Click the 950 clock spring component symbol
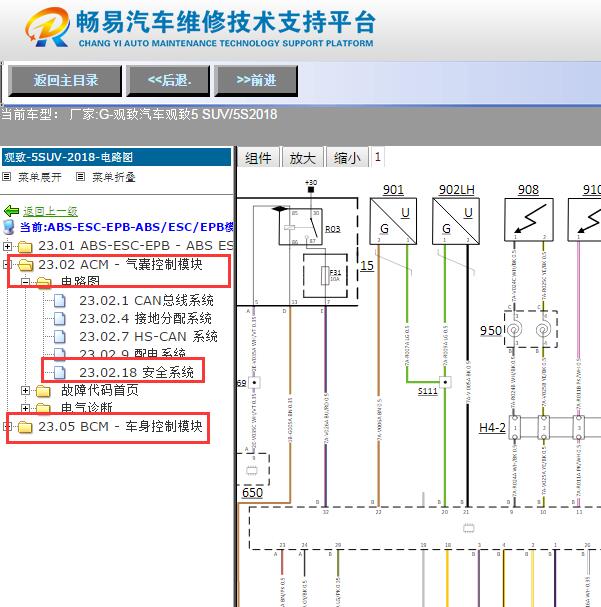The width and height of the screenshot is (601, 607). pos(531,329)
